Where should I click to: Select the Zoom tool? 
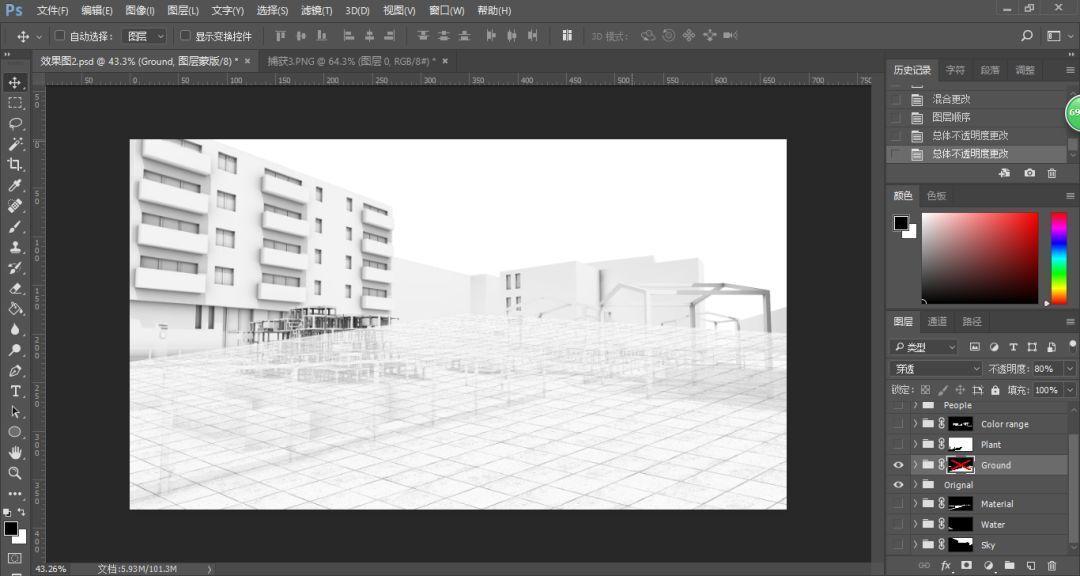(x=14, y=473)
